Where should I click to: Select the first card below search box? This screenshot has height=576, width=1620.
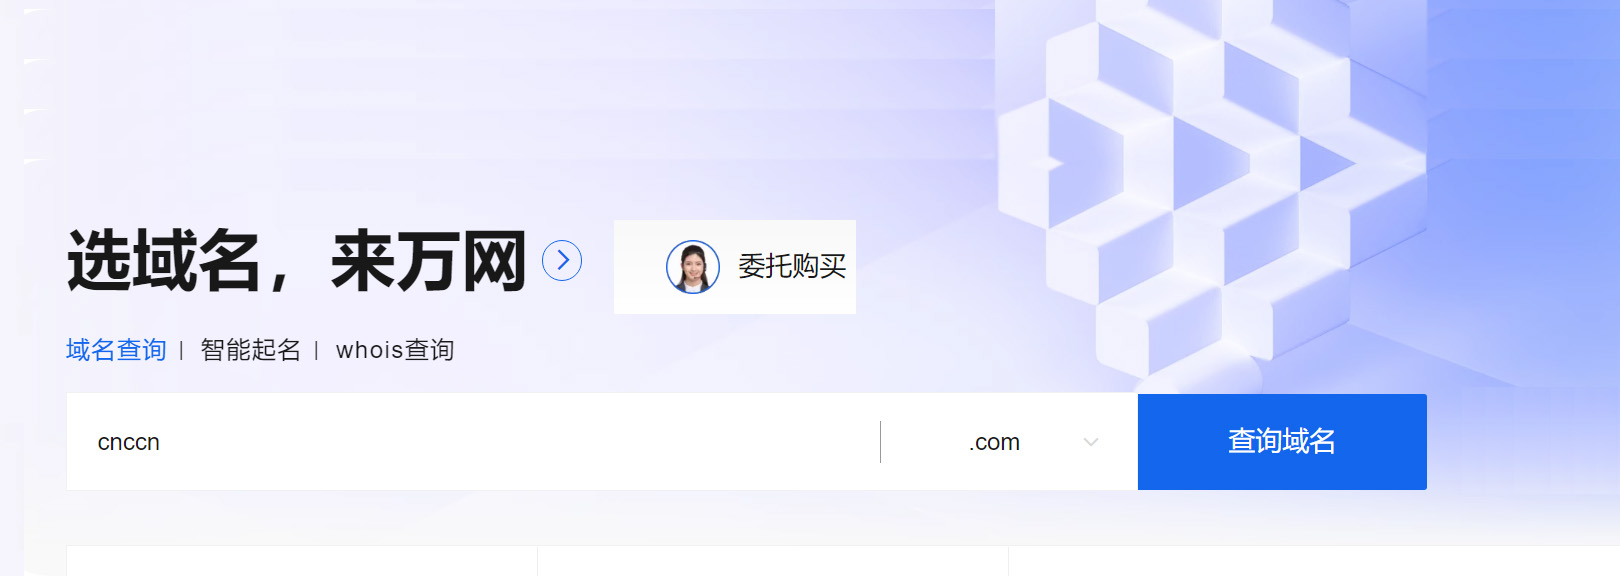click(302, 561)
